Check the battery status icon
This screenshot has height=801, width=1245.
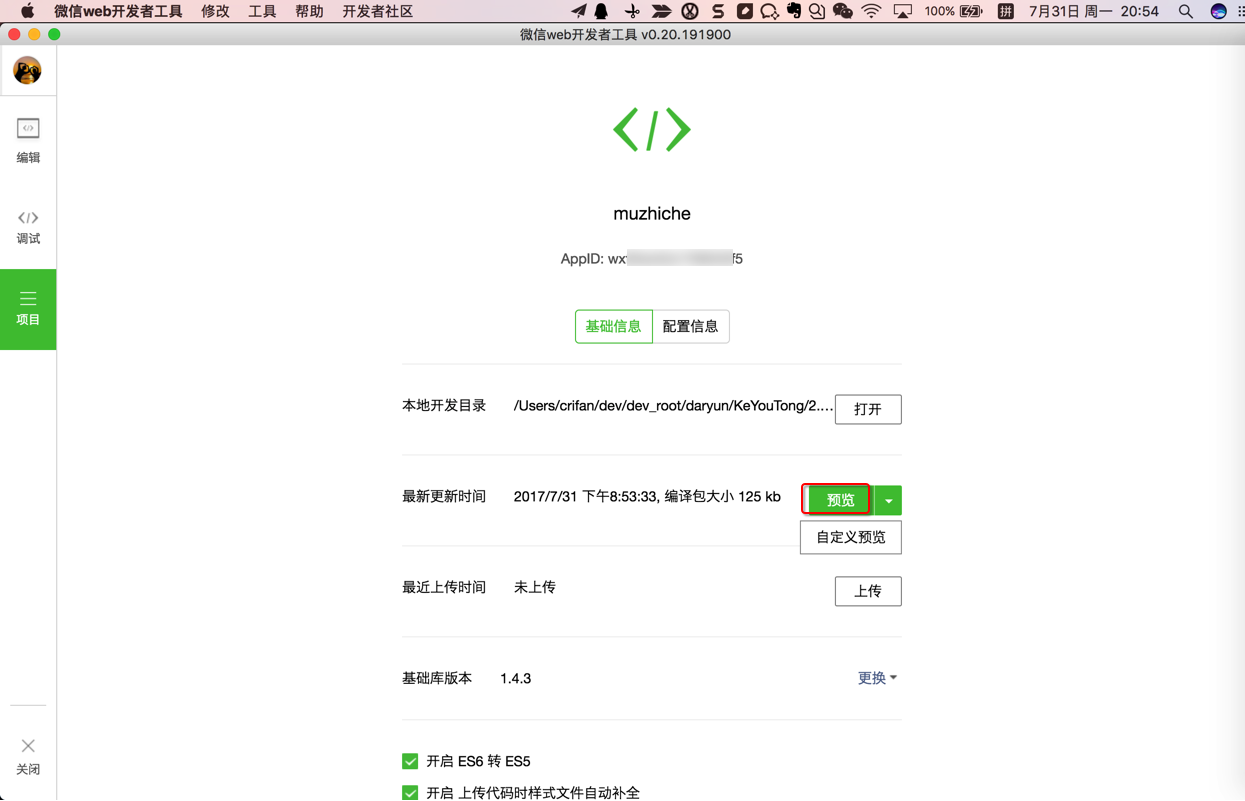click(x=971, y=11)
